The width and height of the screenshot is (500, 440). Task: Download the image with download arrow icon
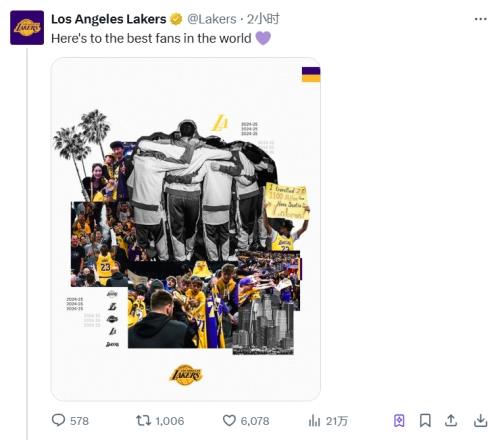480,420
